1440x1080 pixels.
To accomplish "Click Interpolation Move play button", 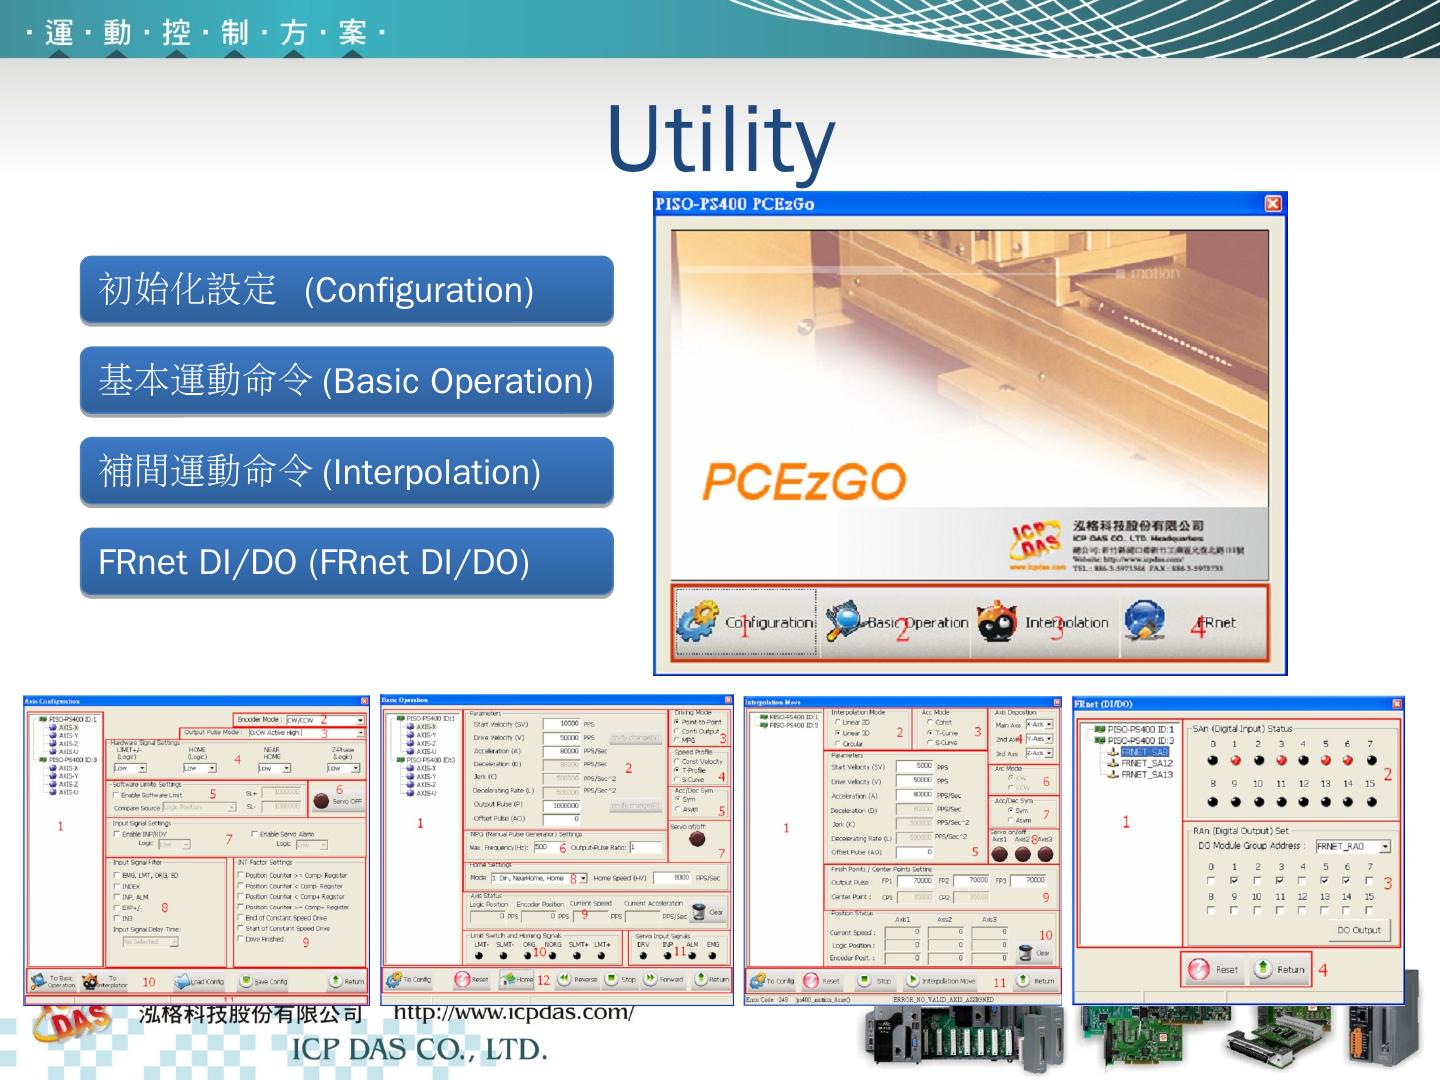I will pos(912,981).
